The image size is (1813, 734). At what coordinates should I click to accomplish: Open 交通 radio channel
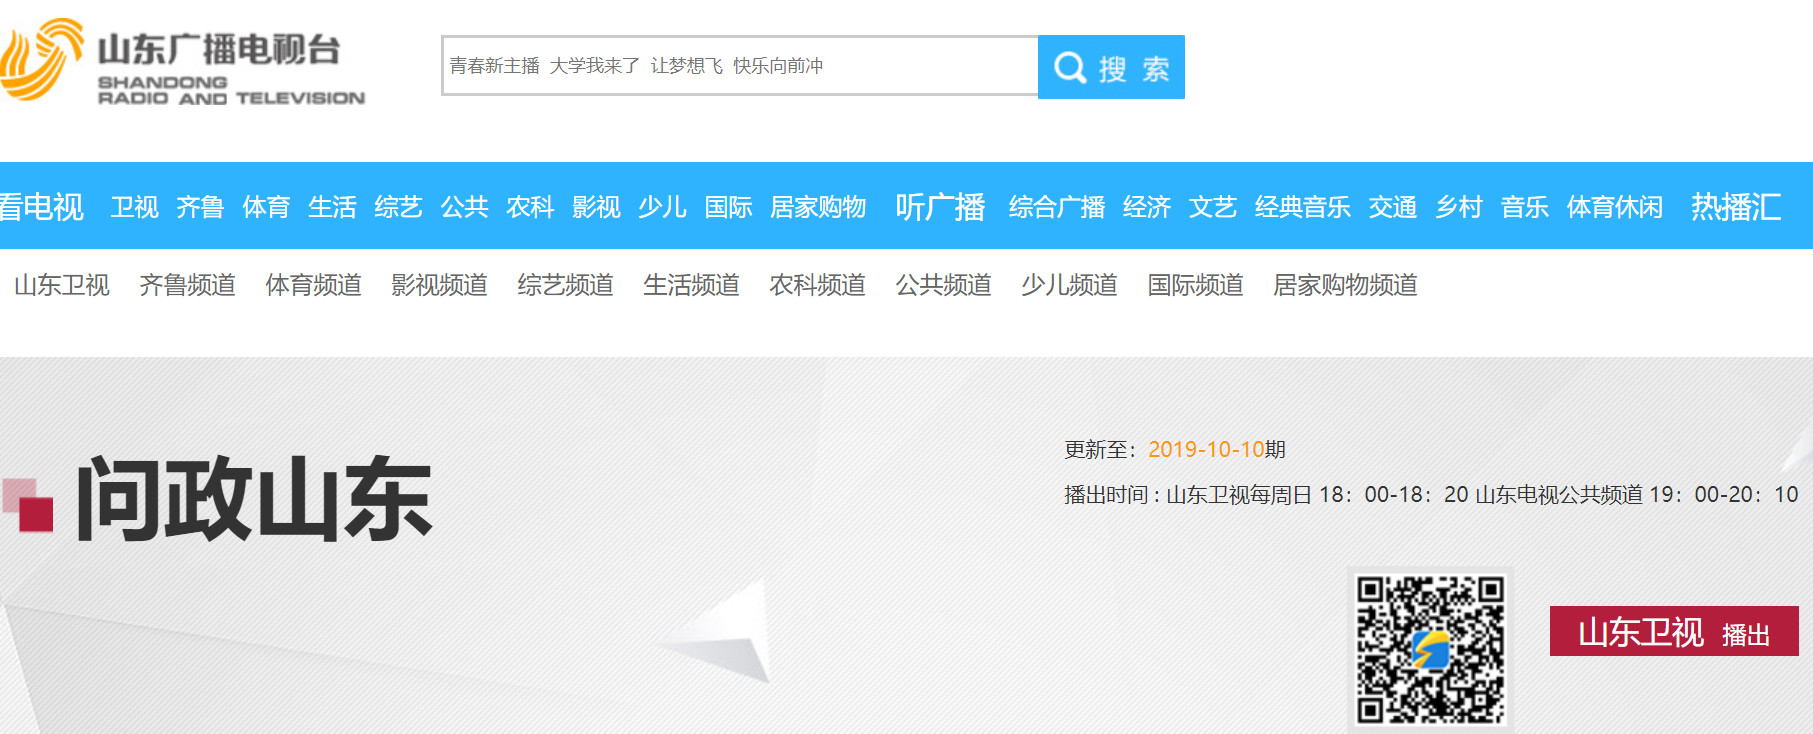(x=1393, y=207)
